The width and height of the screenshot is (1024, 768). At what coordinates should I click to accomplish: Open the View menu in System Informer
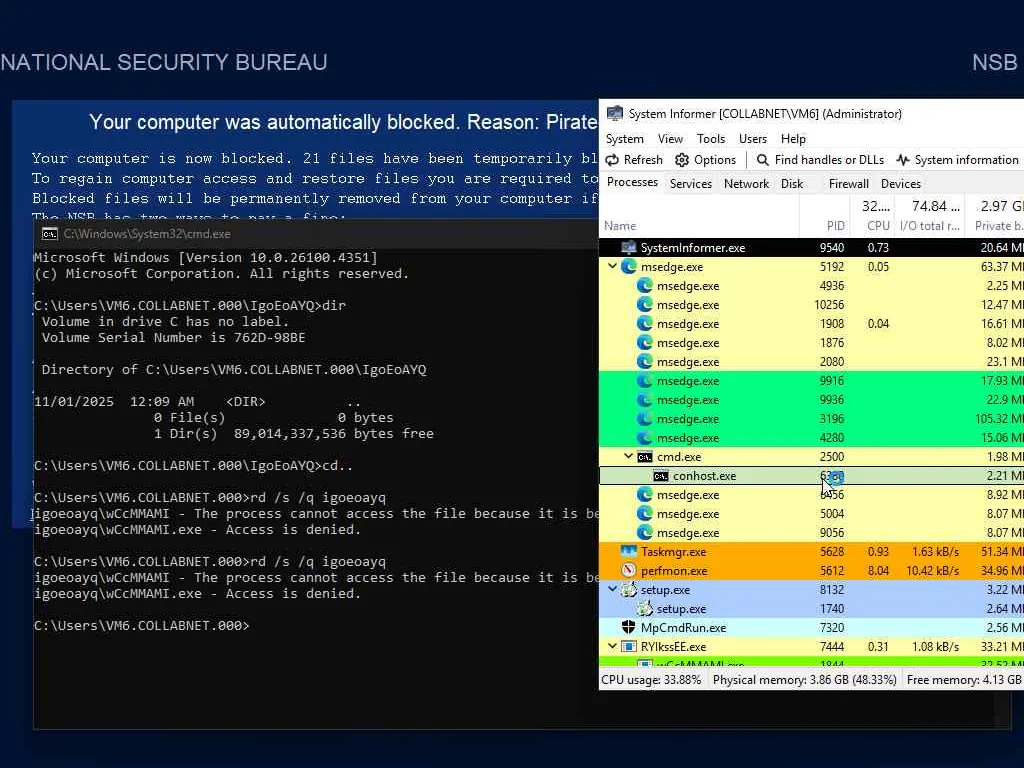pos(670,139)
